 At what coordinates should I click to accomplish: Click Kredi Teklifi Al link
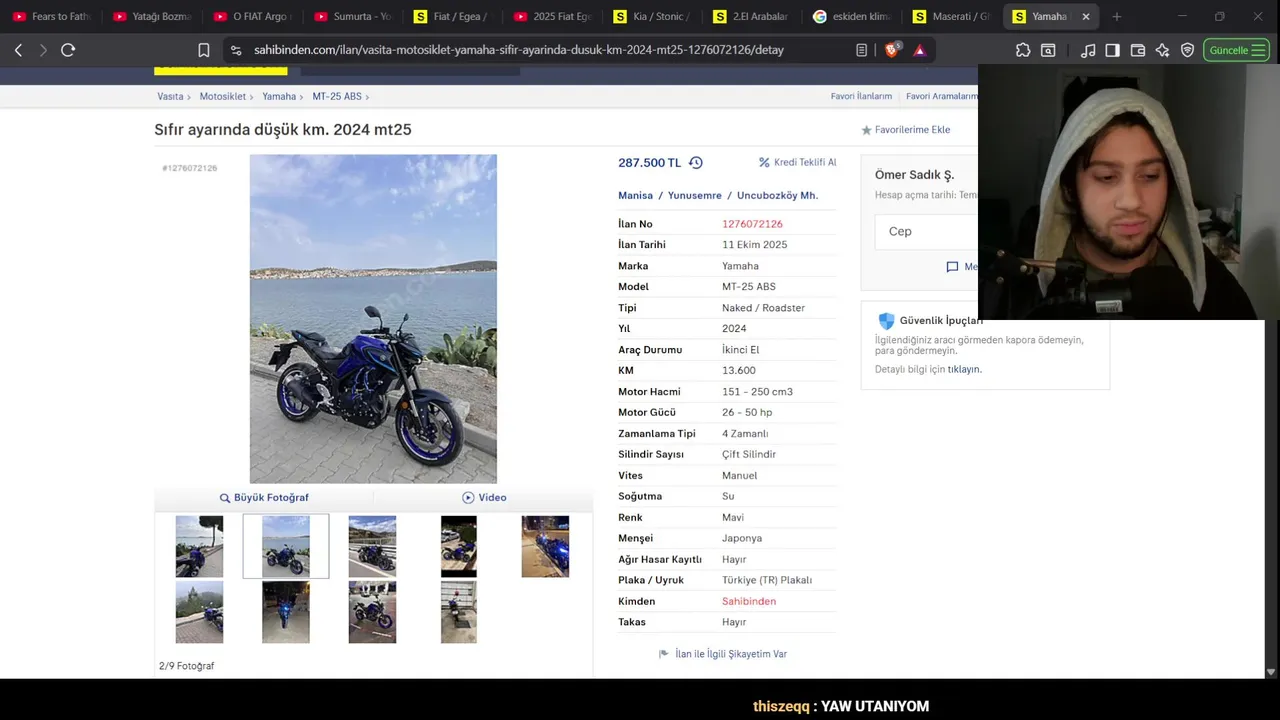tap(798, 162)
